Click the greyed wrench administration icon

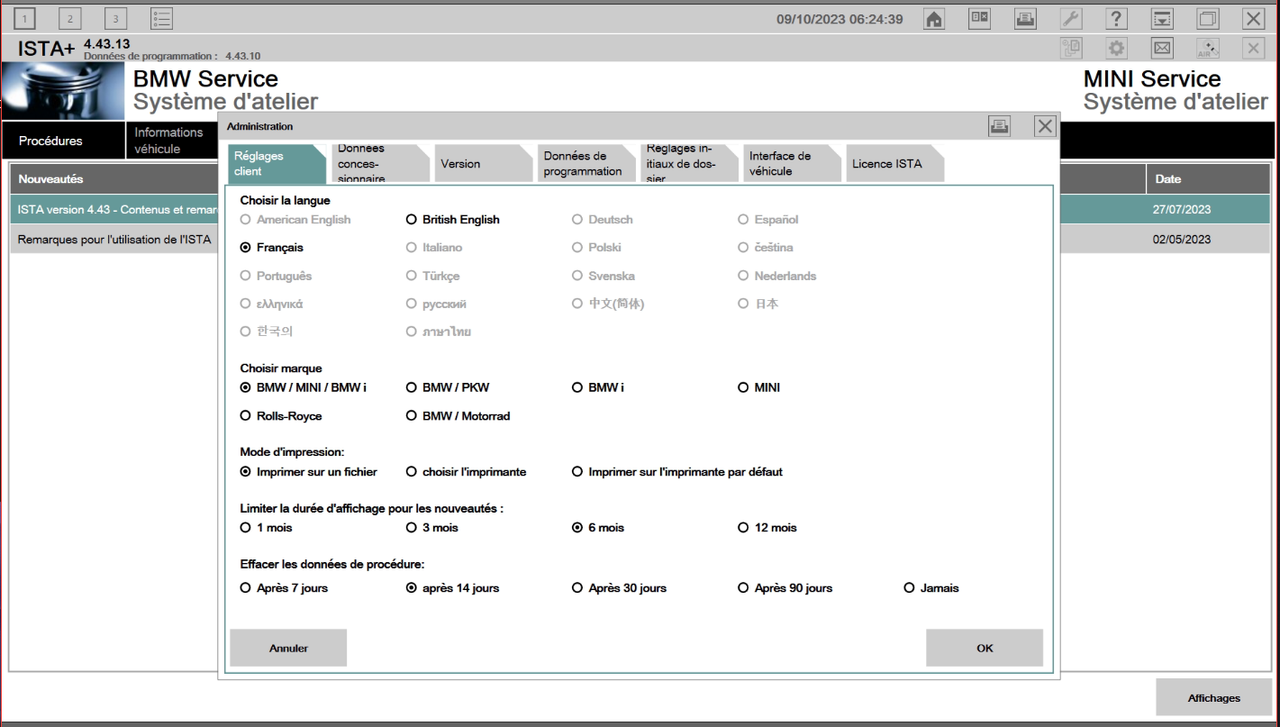[x=1070, y=19]
